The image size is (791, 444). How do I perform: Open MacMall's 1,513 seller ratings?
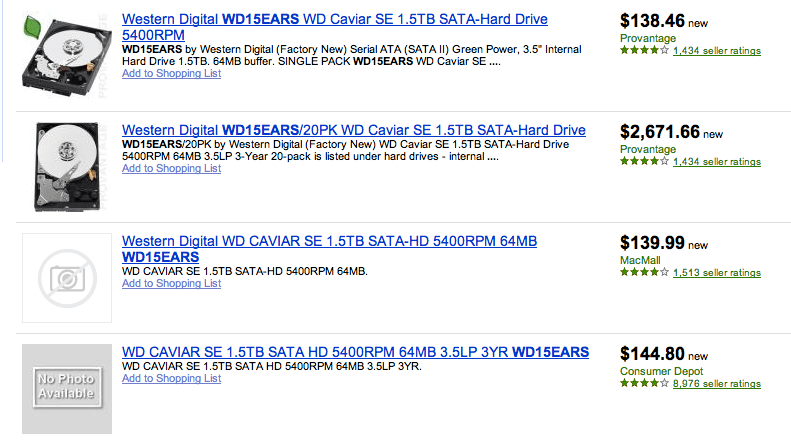point(716,272)
